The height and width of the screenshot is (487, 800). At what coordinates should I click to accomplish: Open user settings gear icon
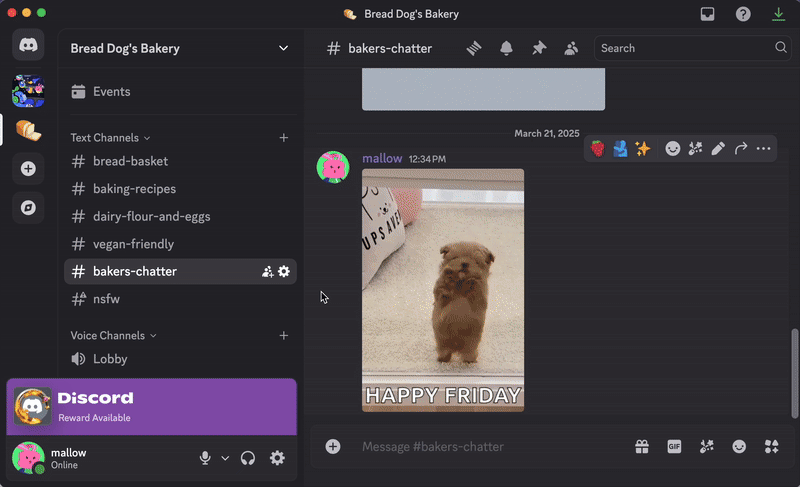(x=277, y=458)
